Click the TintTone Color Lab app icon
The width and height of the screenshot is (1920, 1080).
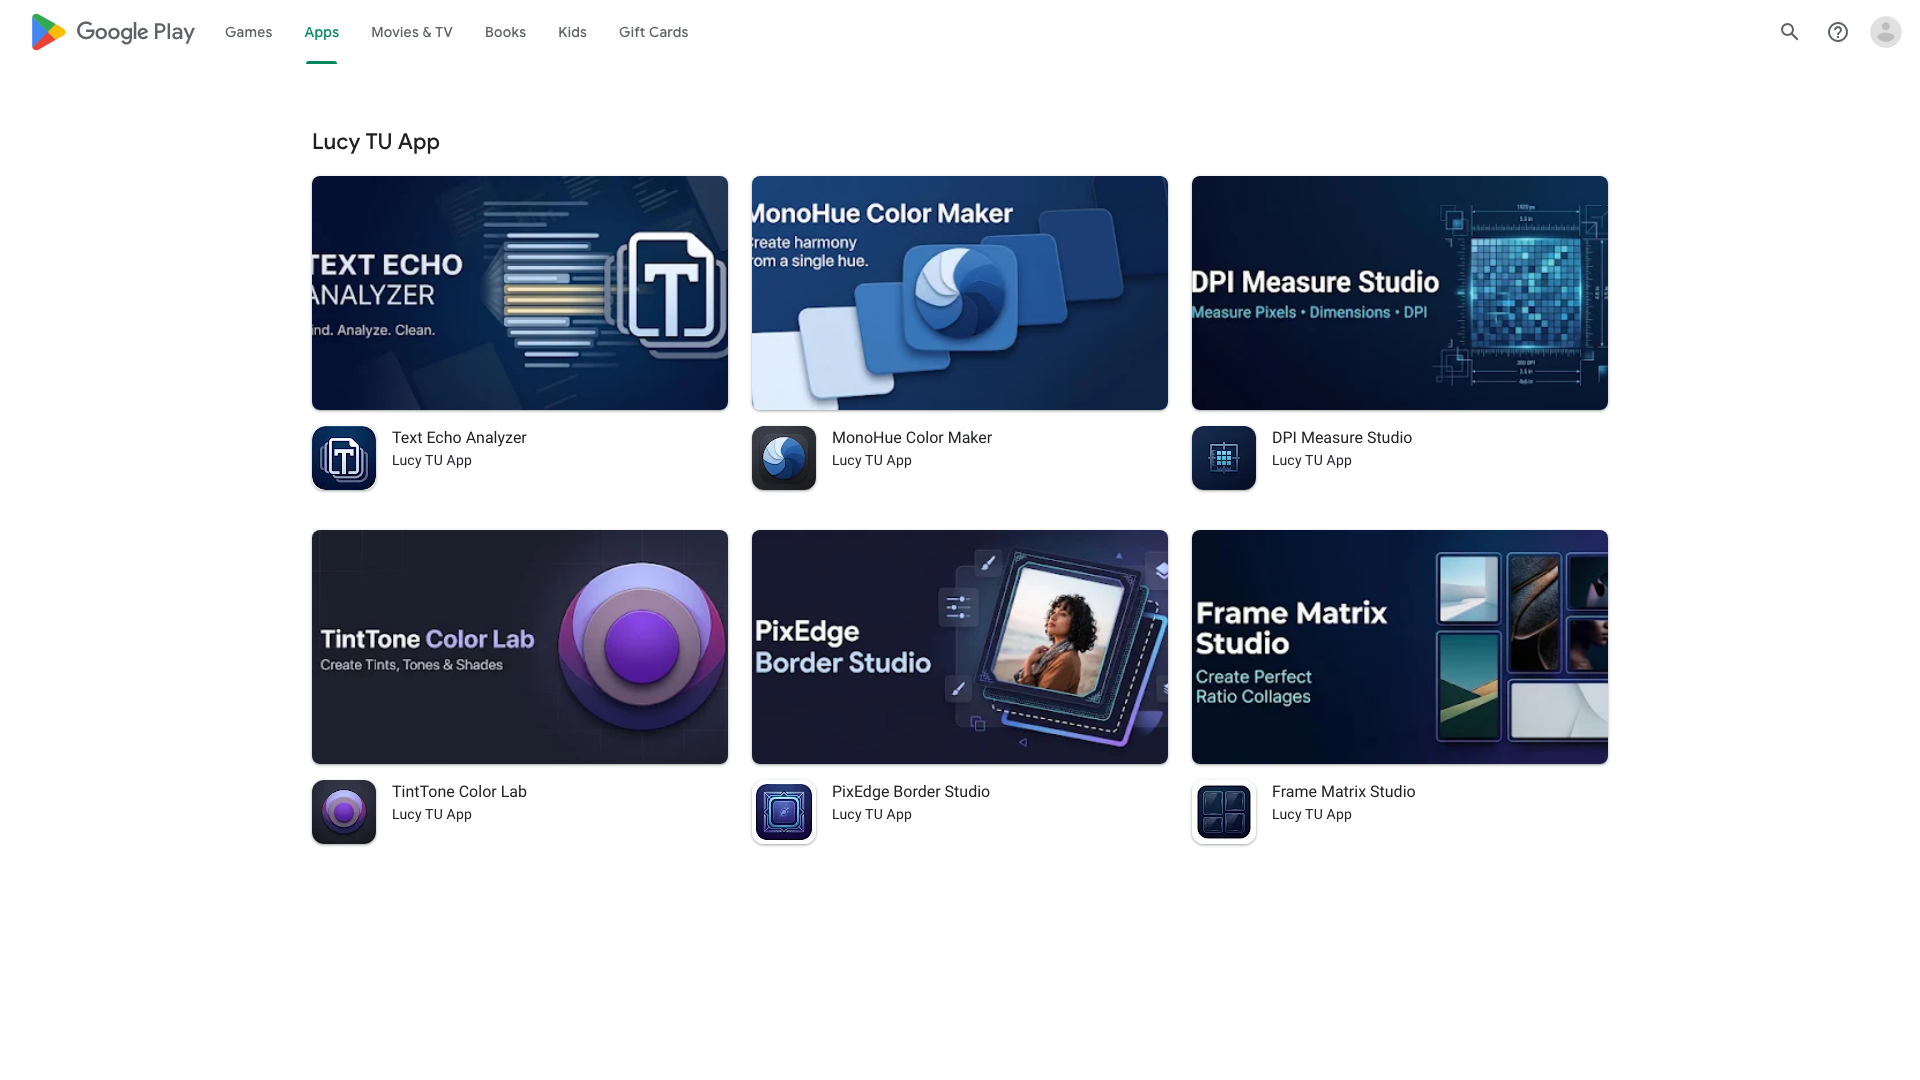344,812
